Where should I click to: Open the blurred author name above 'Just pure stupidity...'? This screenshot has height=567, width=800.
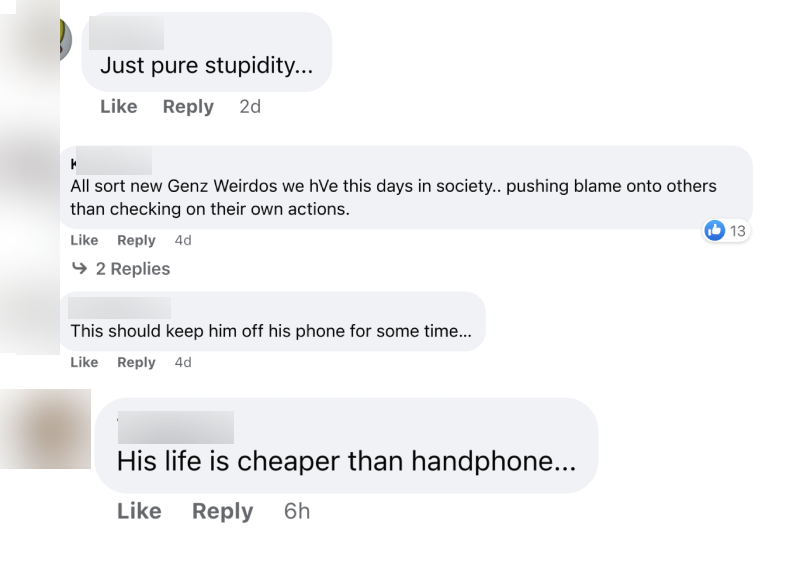point(126,33)
